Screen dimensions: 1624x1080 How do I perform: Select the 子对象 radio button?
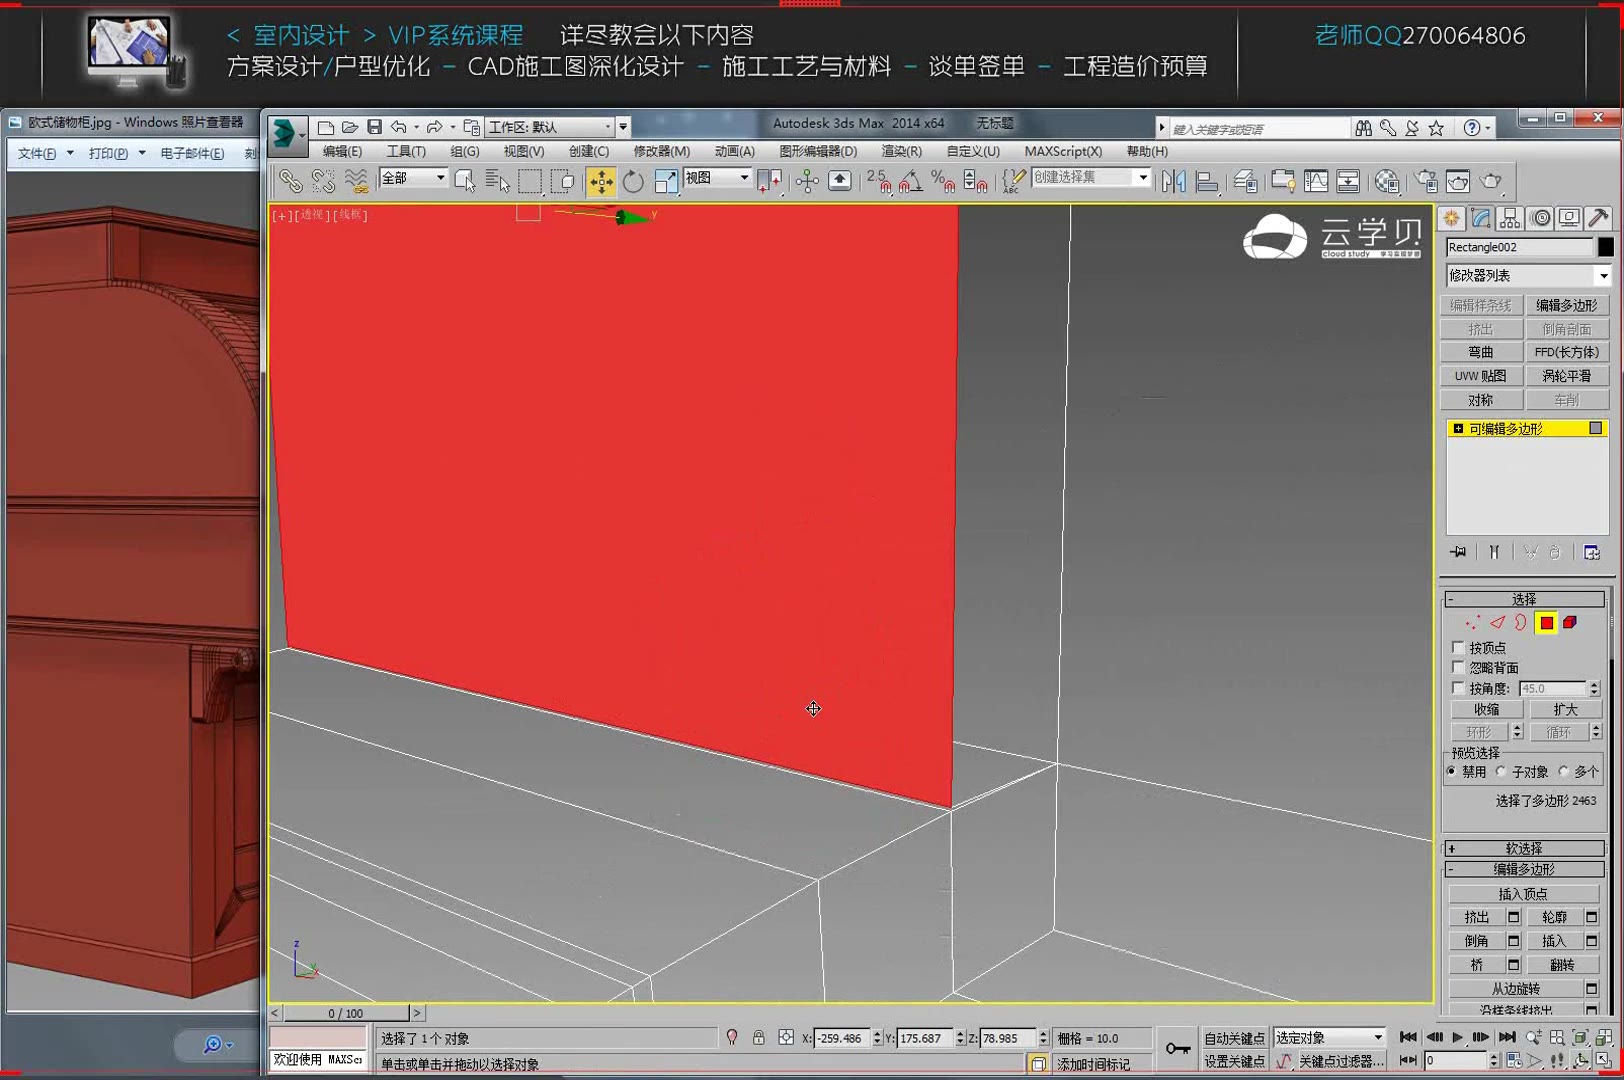tap(1501, 772)
